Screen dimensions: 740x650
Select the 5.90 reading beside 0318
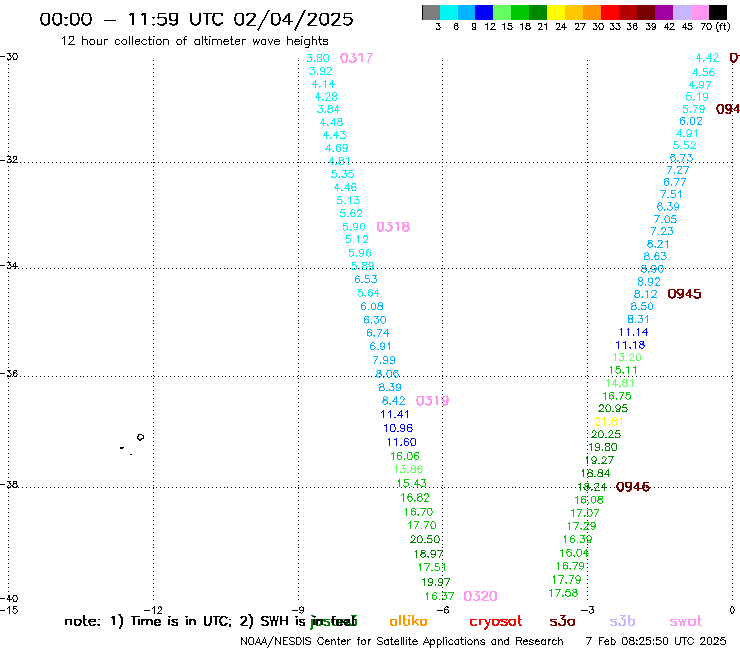click(354, 227)
